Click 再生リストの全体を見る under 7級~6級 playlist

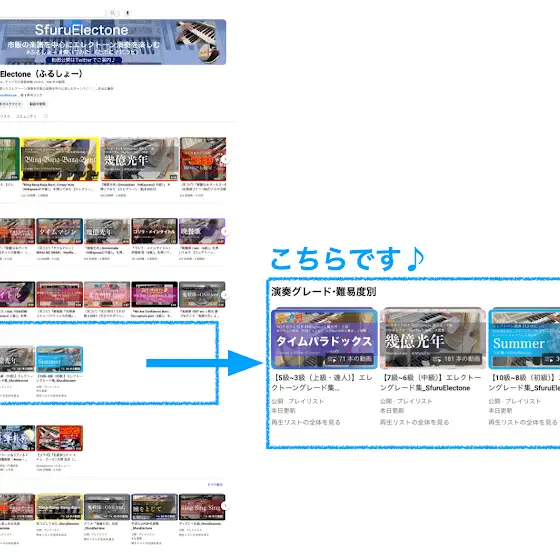coord(414,422)
